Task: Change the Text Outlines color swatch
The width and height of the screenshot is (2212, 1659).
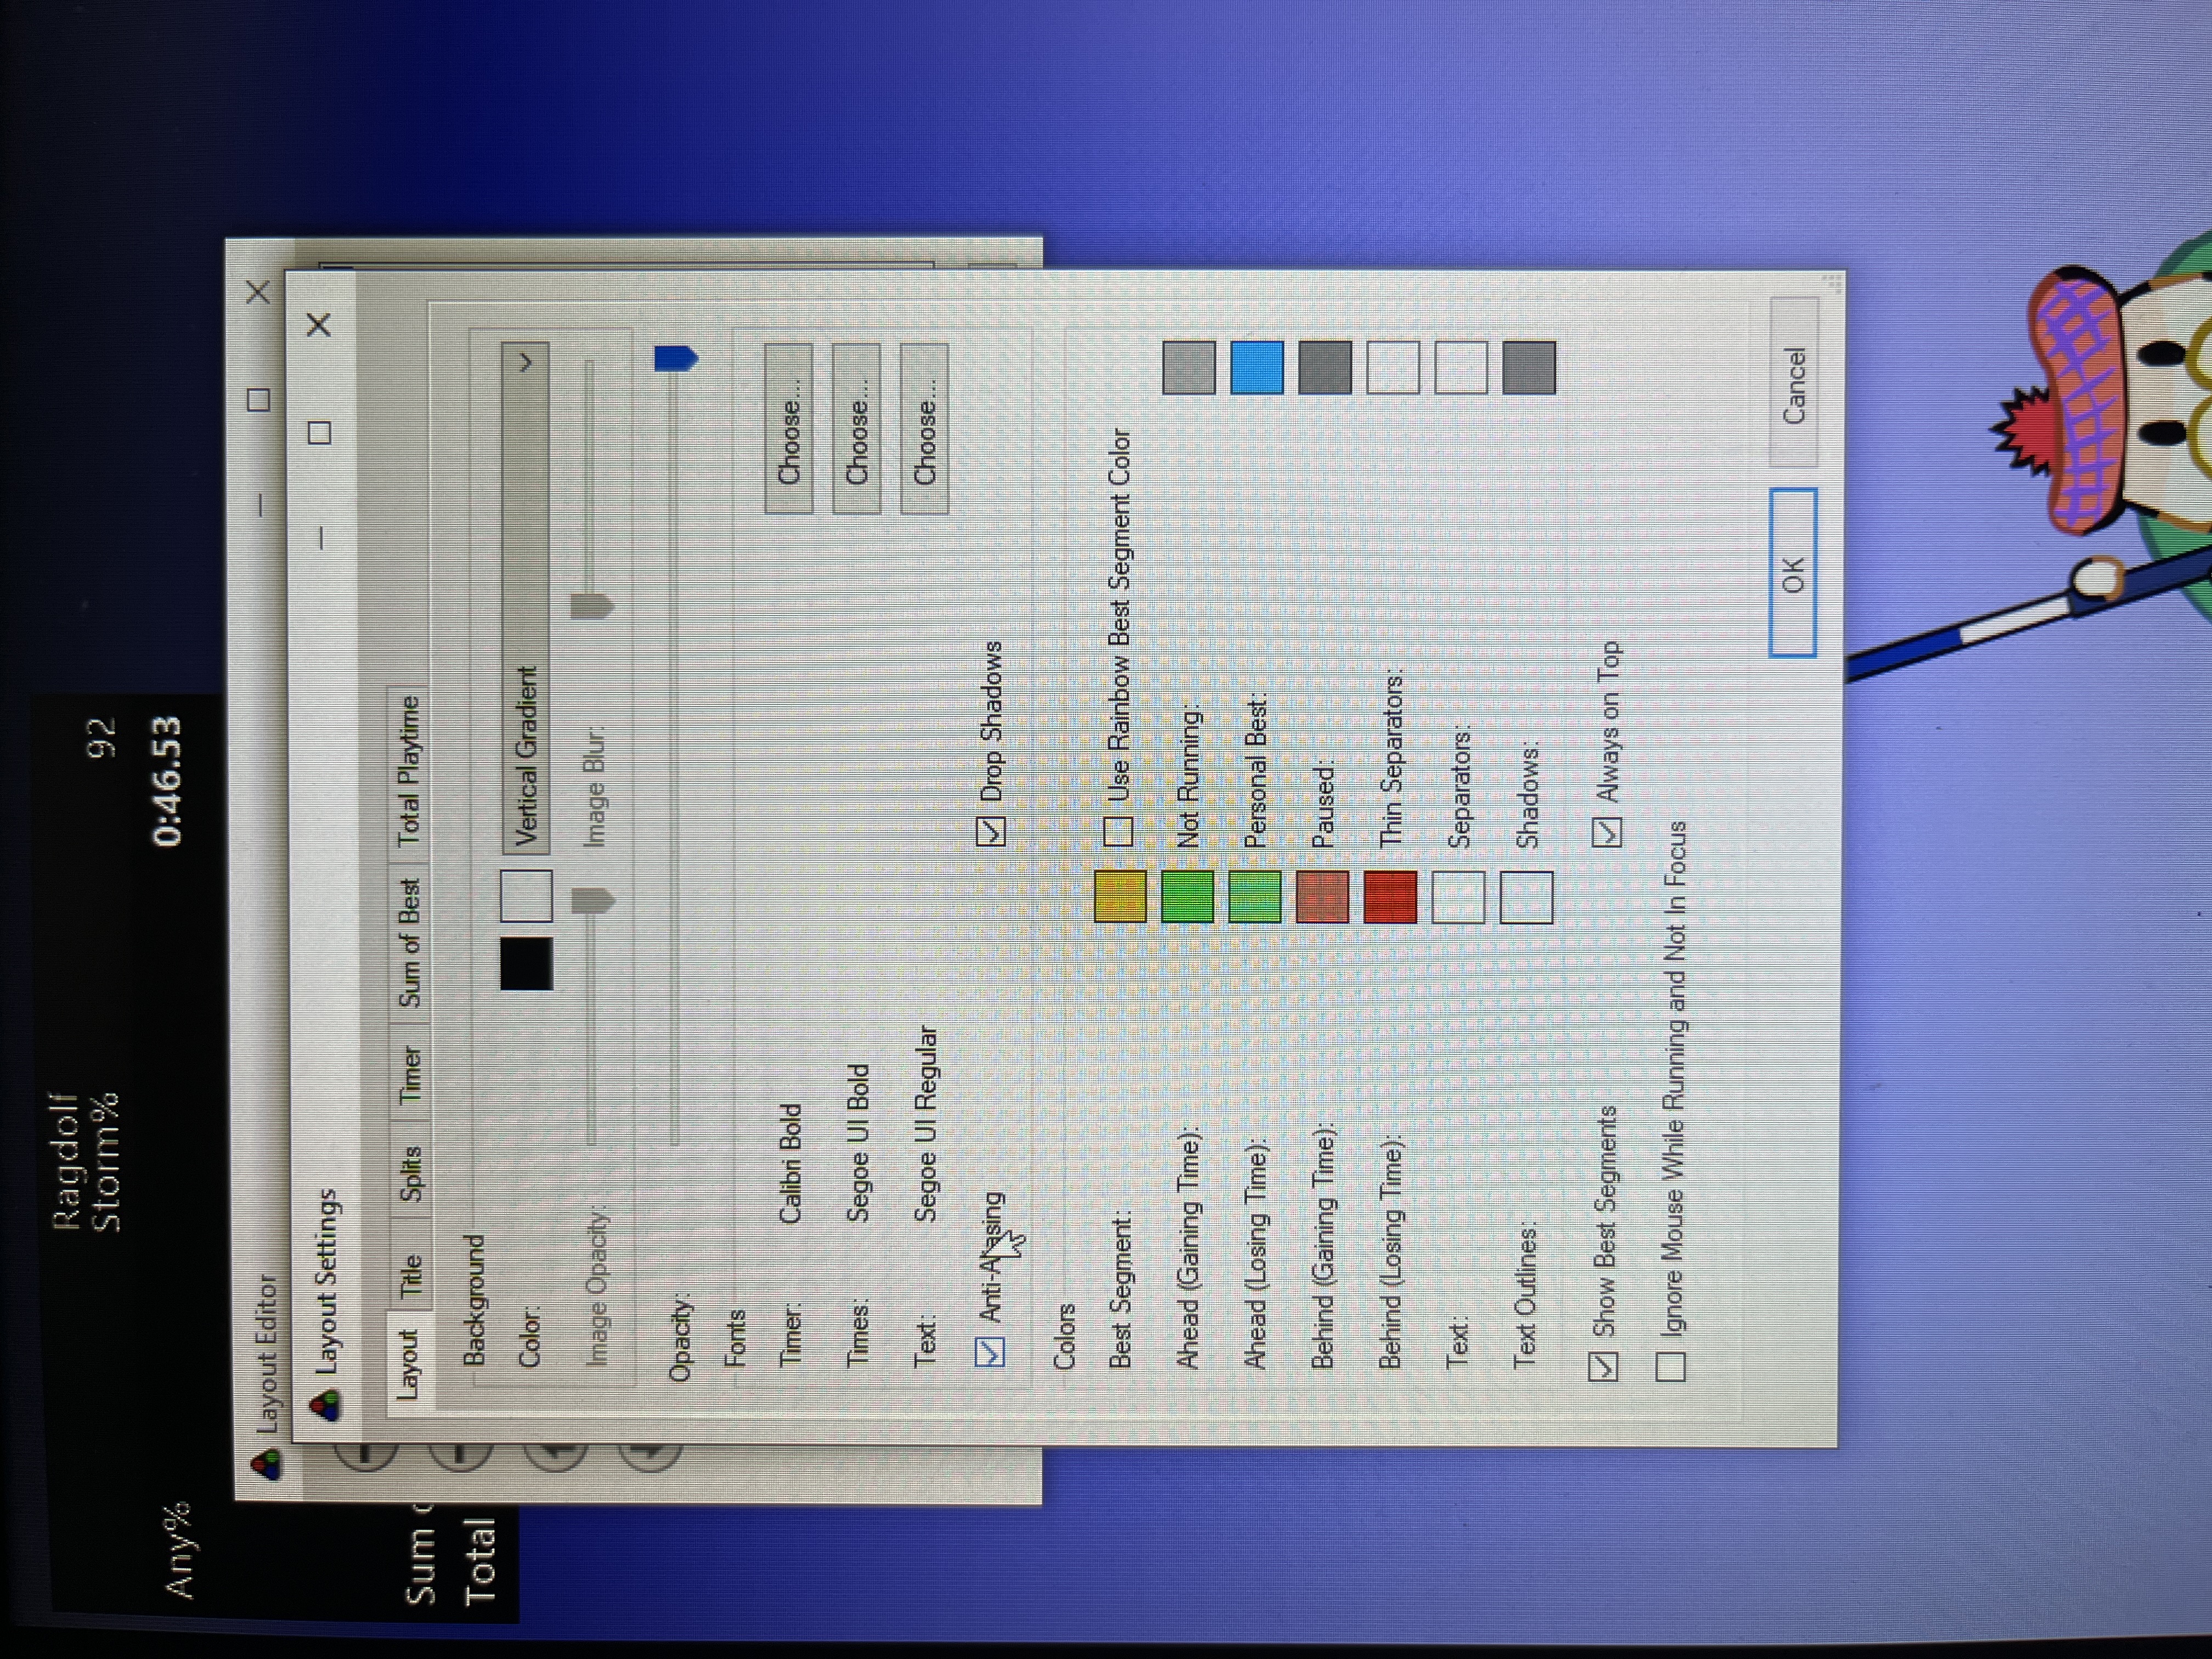Action: pos(1526,896)
